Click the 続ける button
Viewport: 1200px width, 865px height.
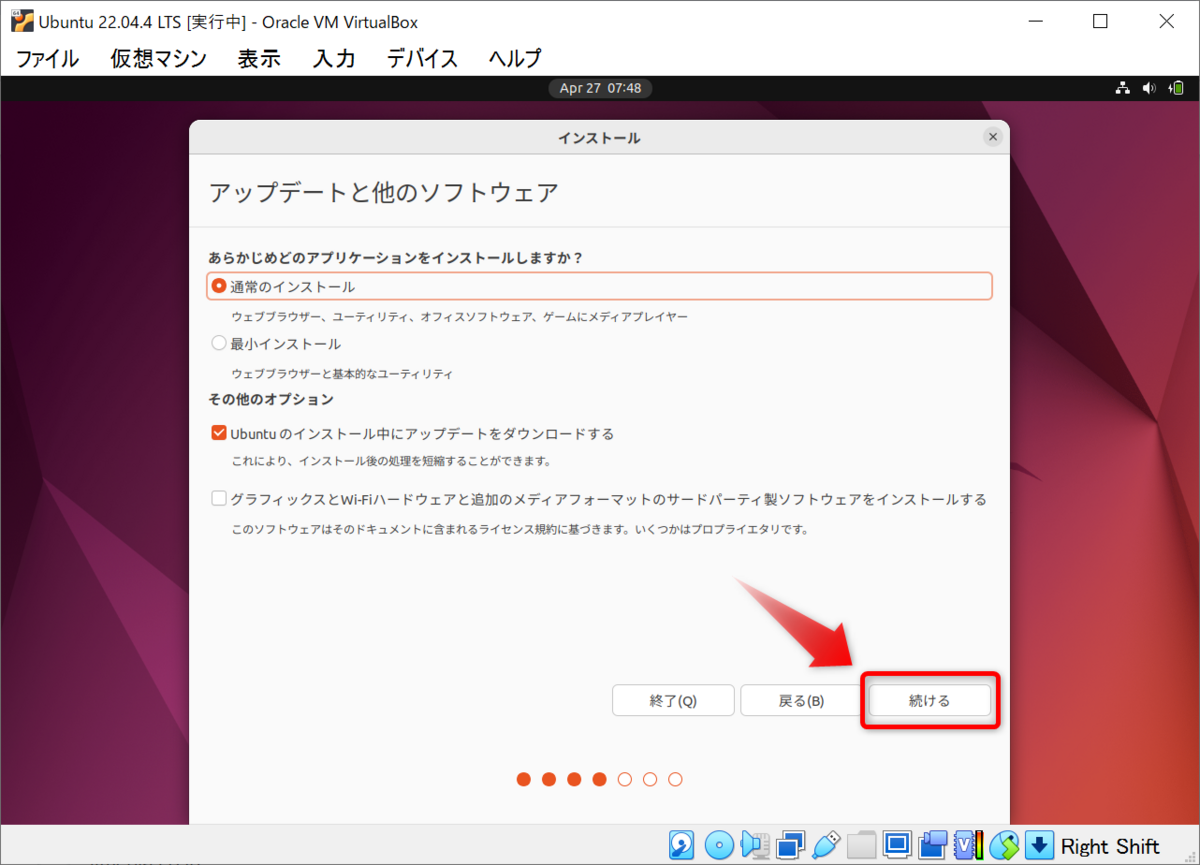929,700
